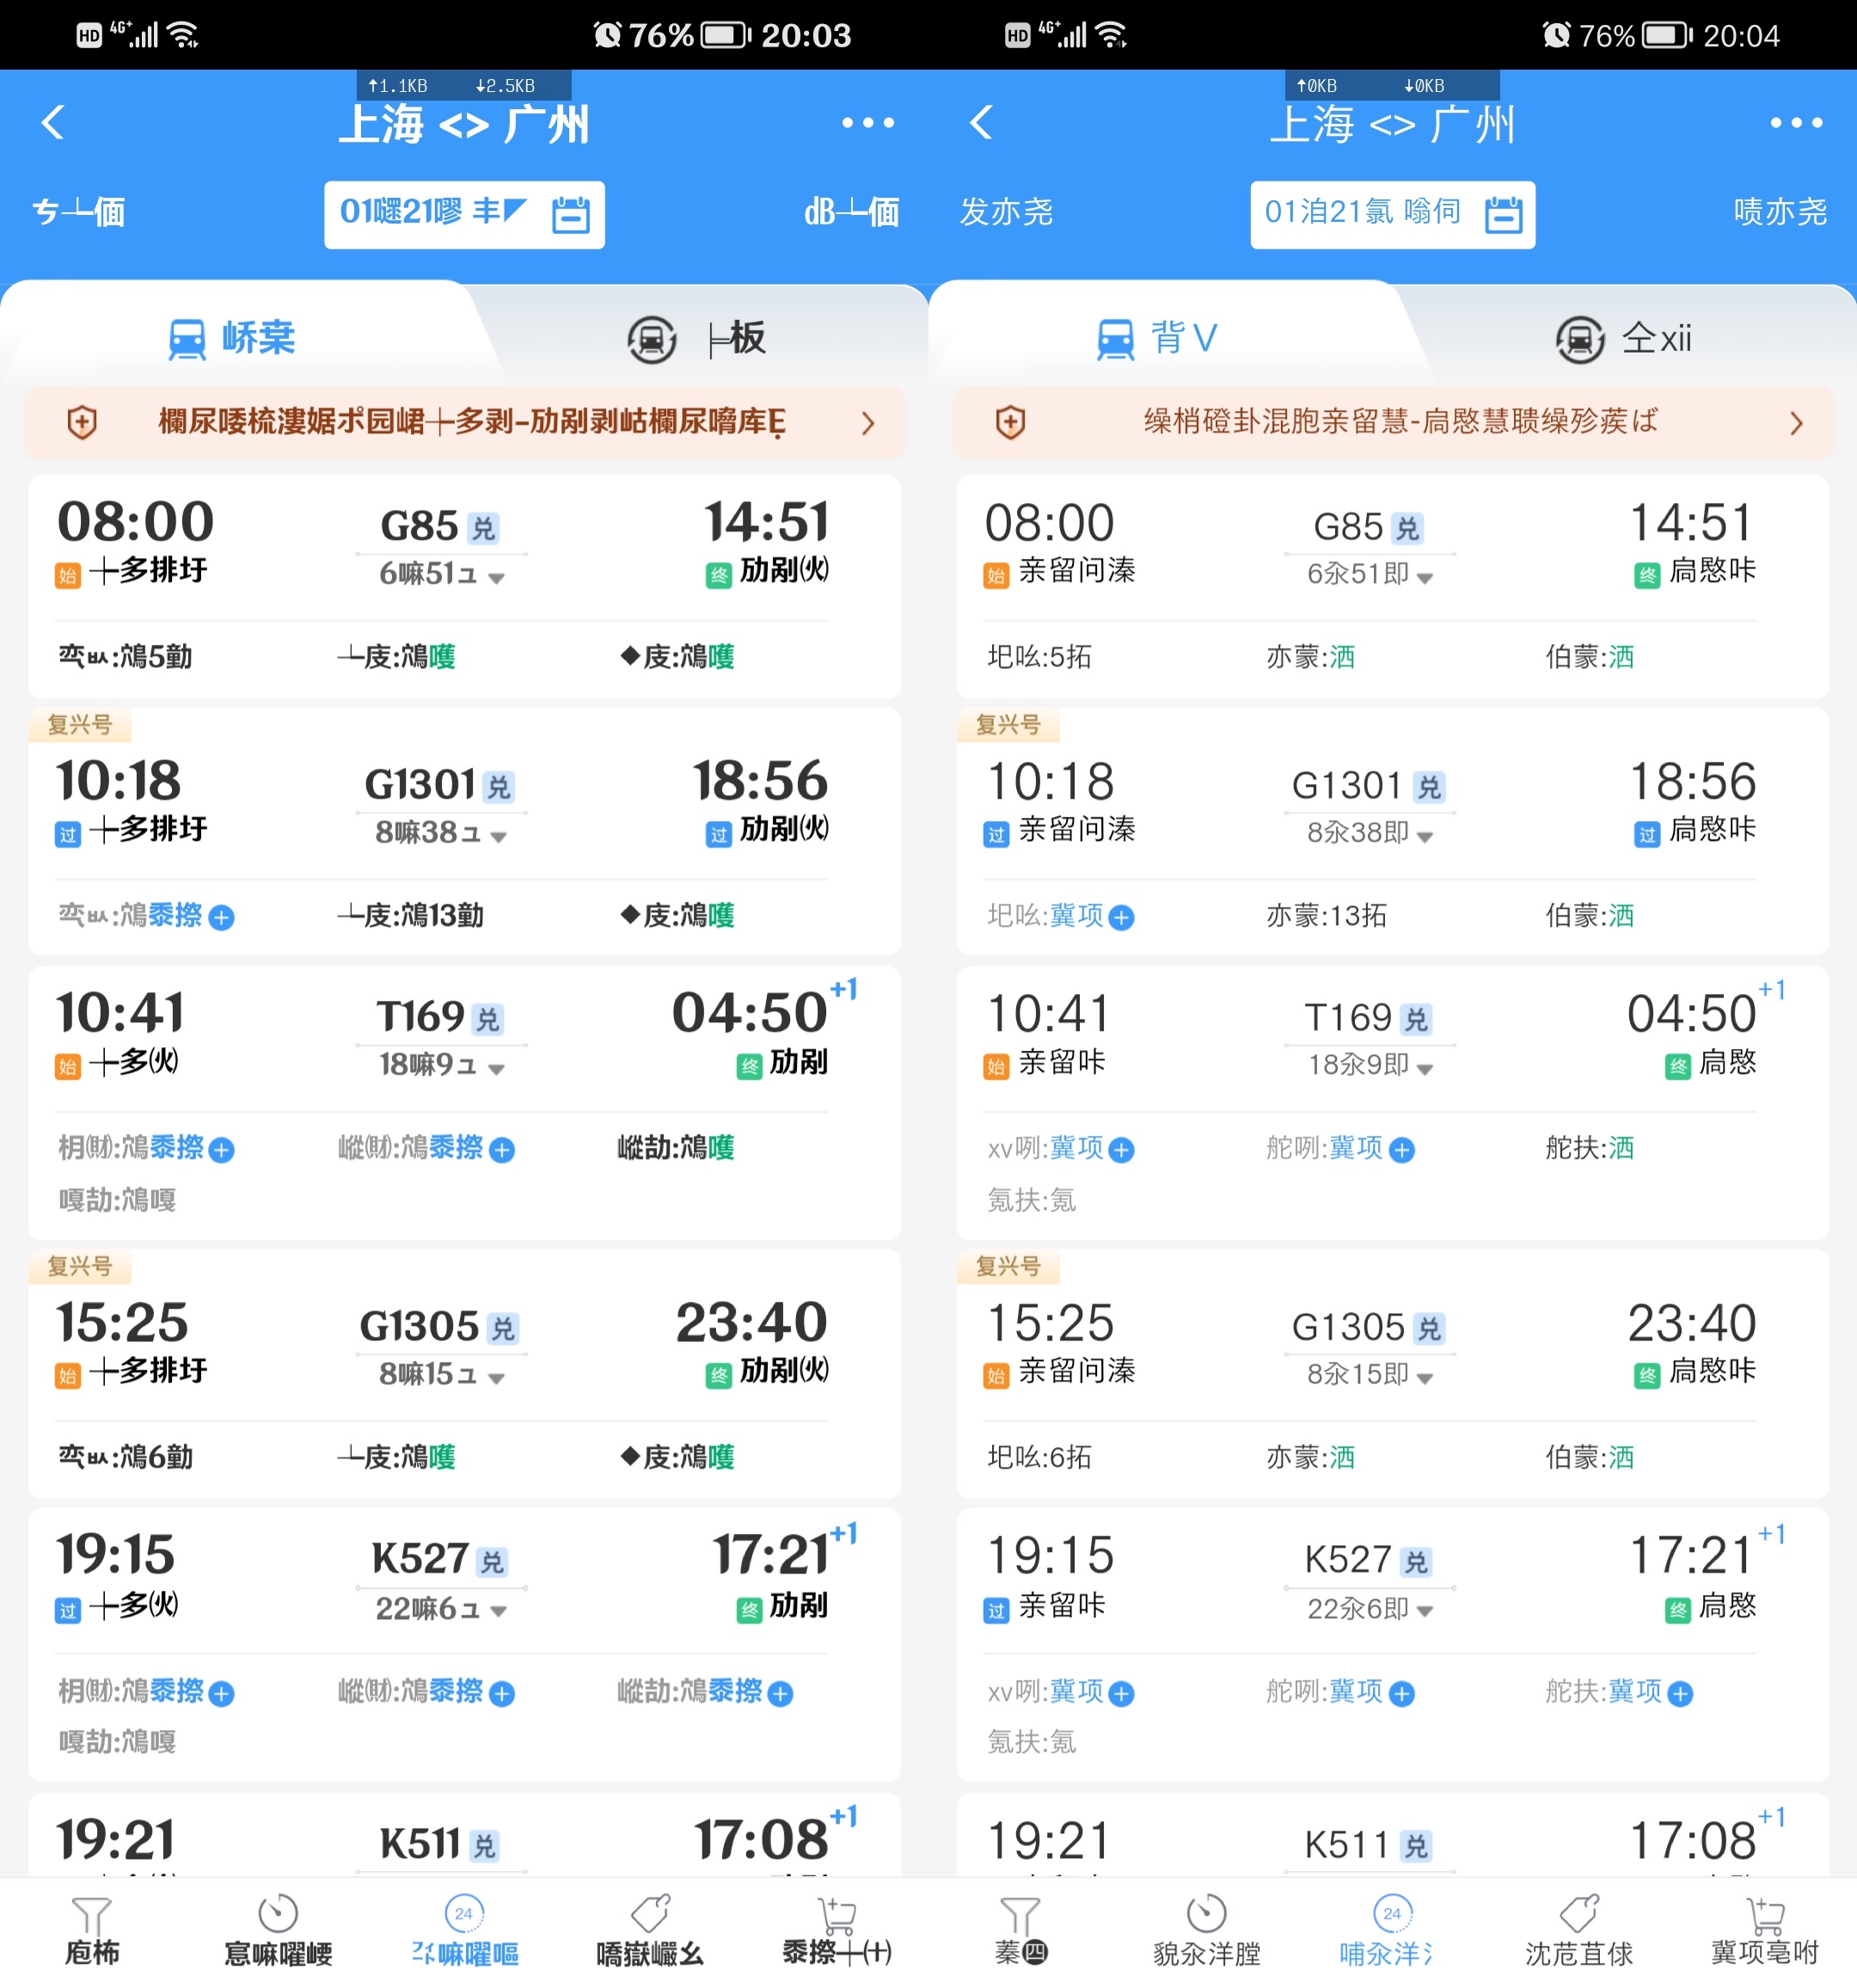Select train tab in left screen
1857x1988 pixels.
232,338
